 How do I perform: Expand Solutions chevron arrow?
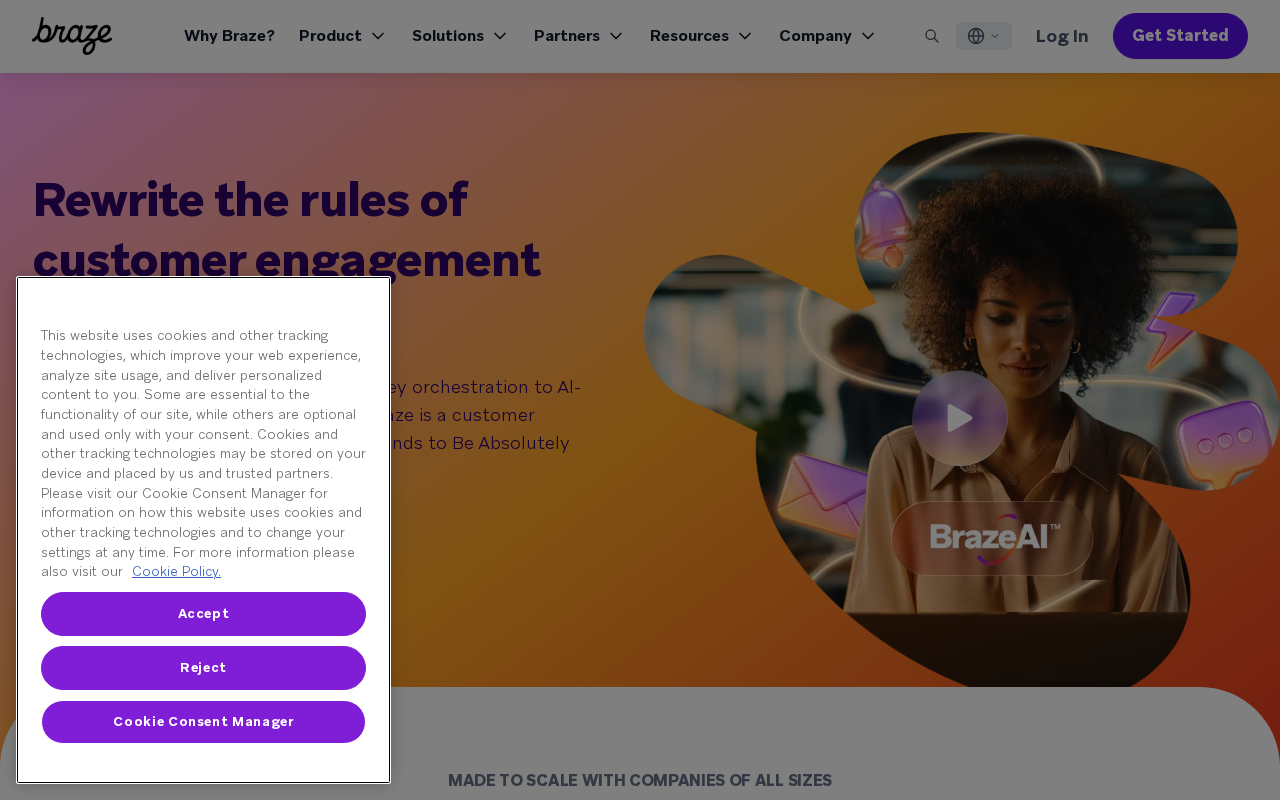(500, 36)
